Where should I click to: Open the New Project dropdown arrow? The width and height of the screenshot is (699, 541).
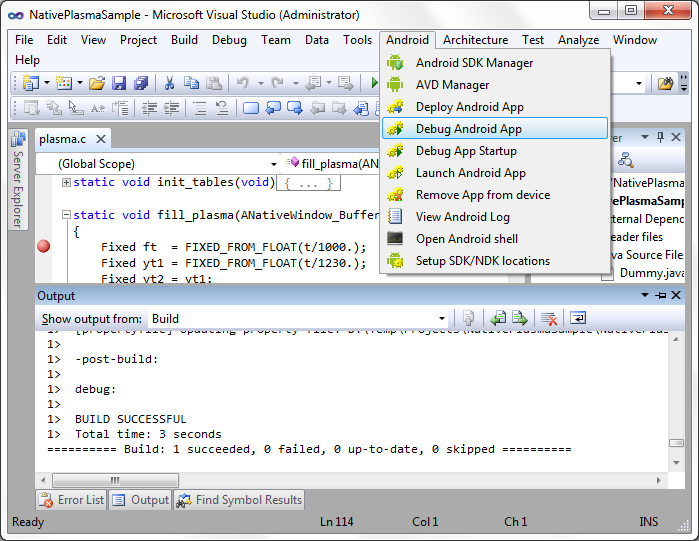pos(47,83)
